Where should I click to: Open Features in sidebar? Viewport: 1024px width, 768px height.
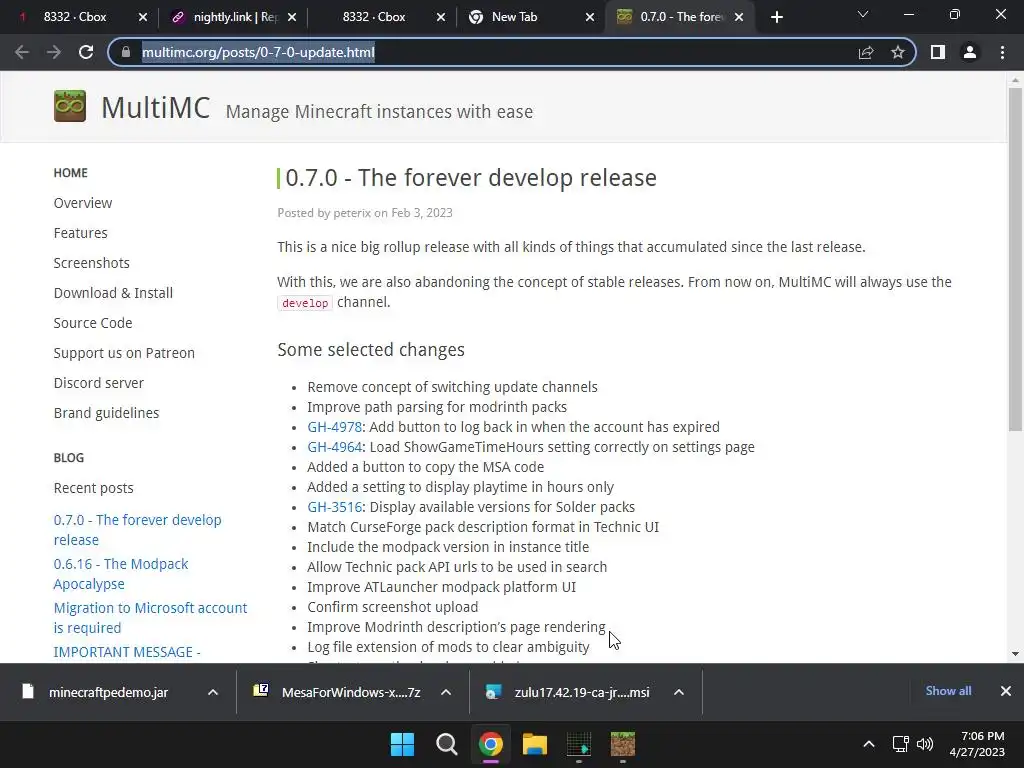tap(80, 233)
